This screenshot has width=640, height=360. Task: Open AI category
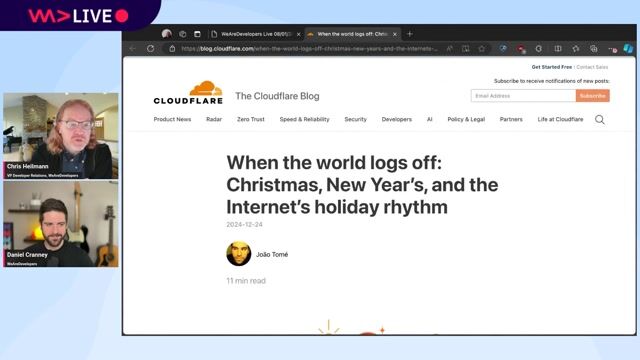pos(429,119)
